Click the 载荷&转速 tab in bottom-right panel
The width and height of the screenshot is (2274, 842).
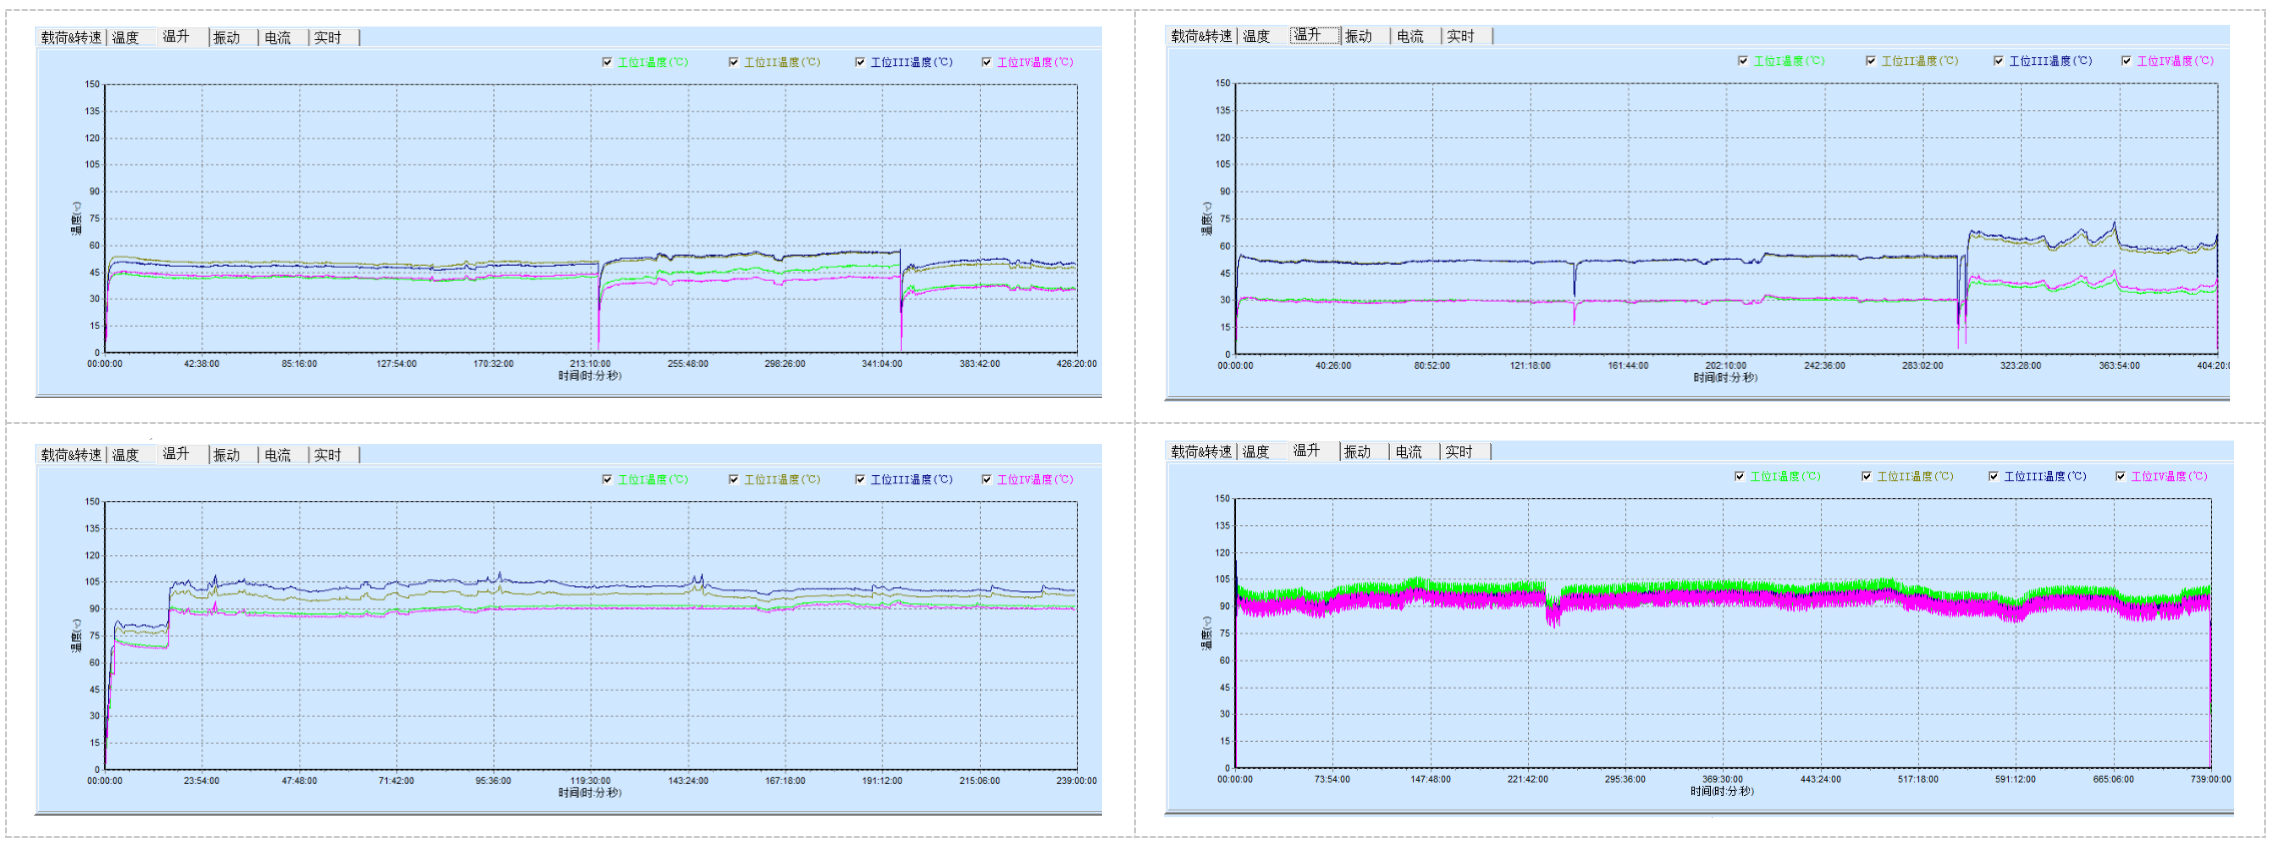pyautogui.click(x=1202, y=452)
